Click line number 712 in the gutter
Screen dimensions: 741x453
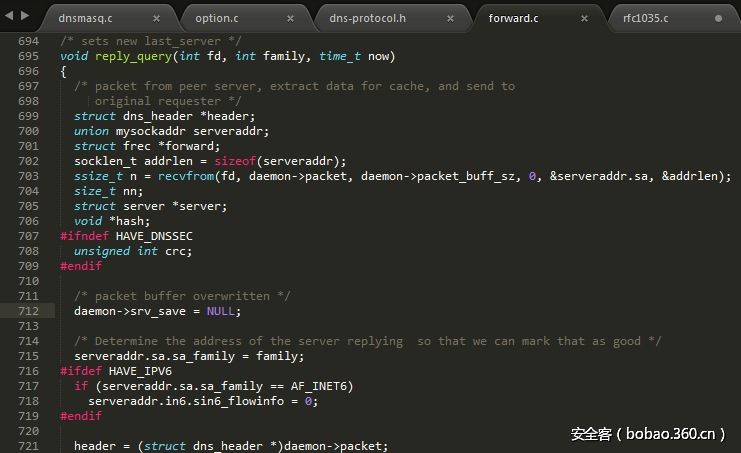28,311
